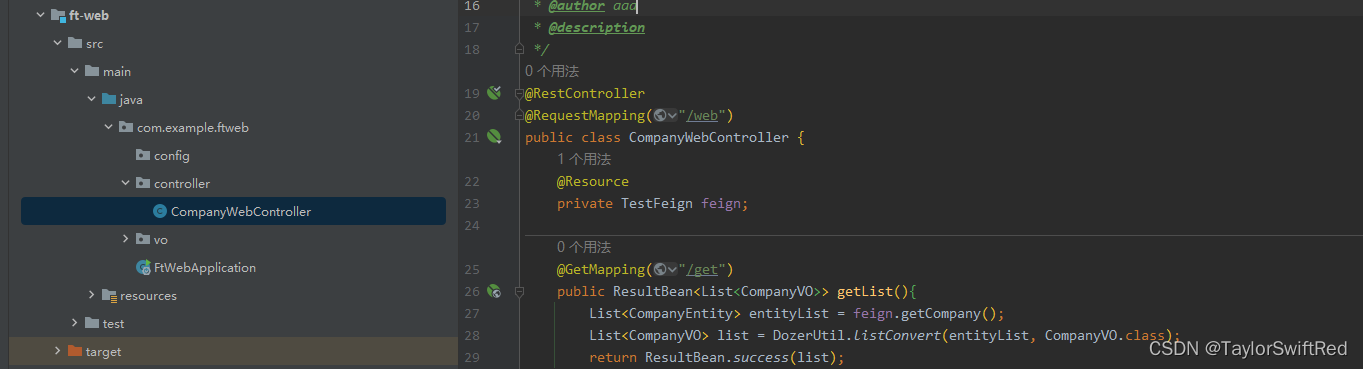Click the orange target folder icon
The image size is (1363, 369).
(x=75, y=351)
